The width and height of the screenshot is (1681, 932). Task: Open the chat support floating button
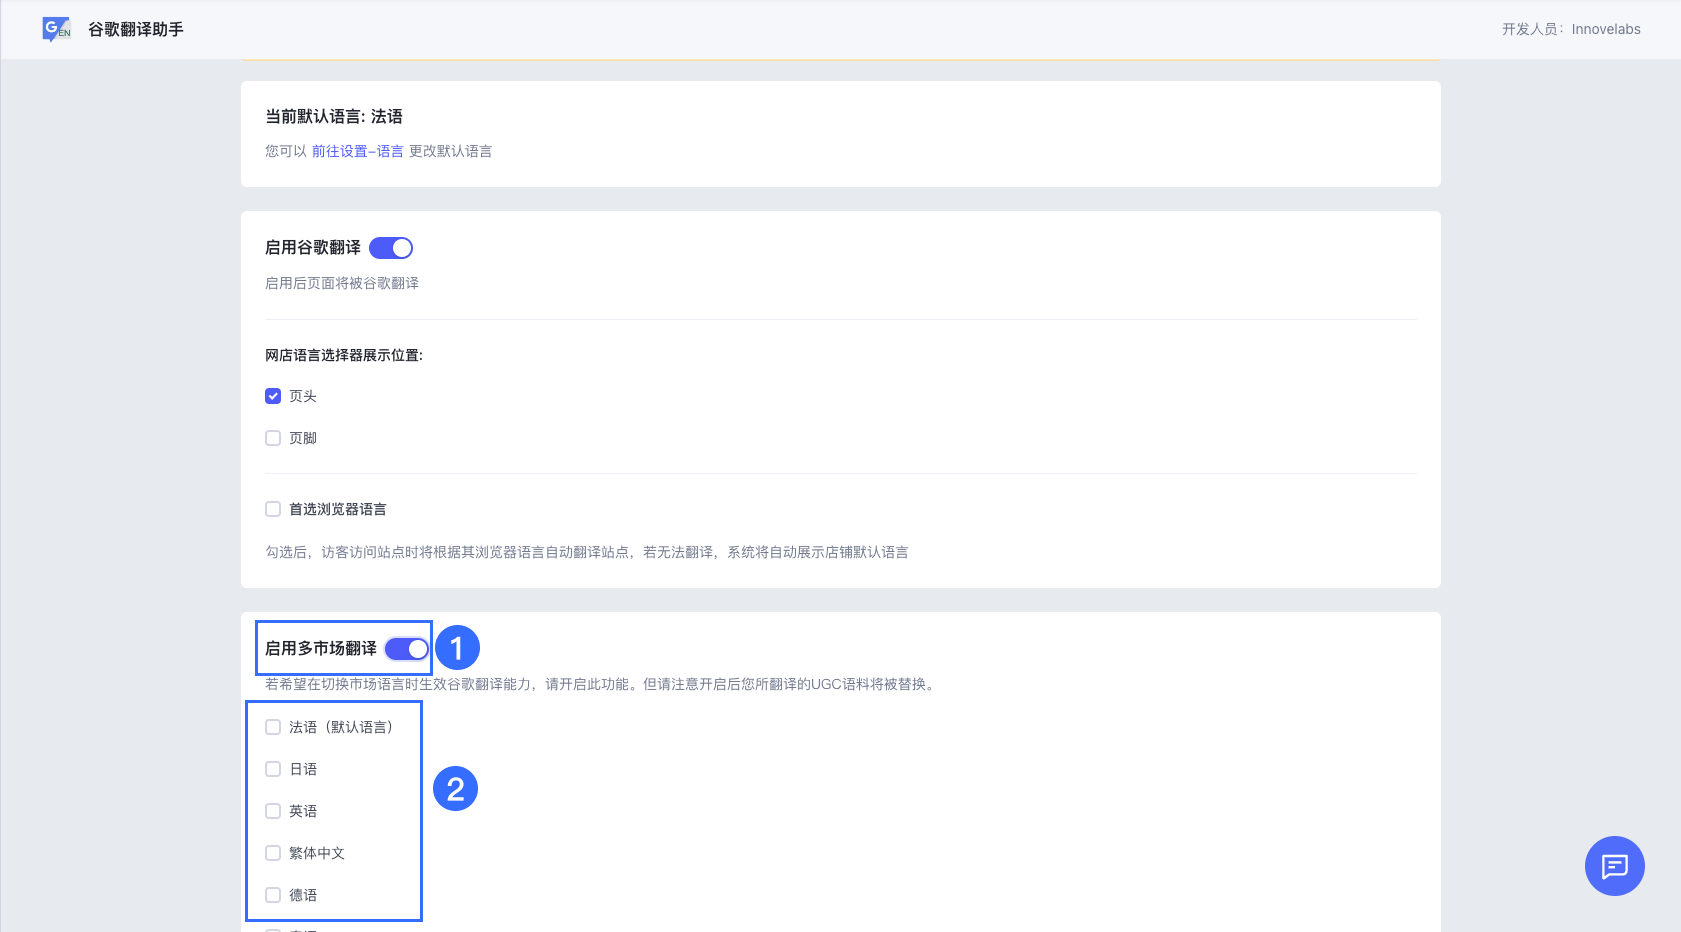tap(1614, 866)
